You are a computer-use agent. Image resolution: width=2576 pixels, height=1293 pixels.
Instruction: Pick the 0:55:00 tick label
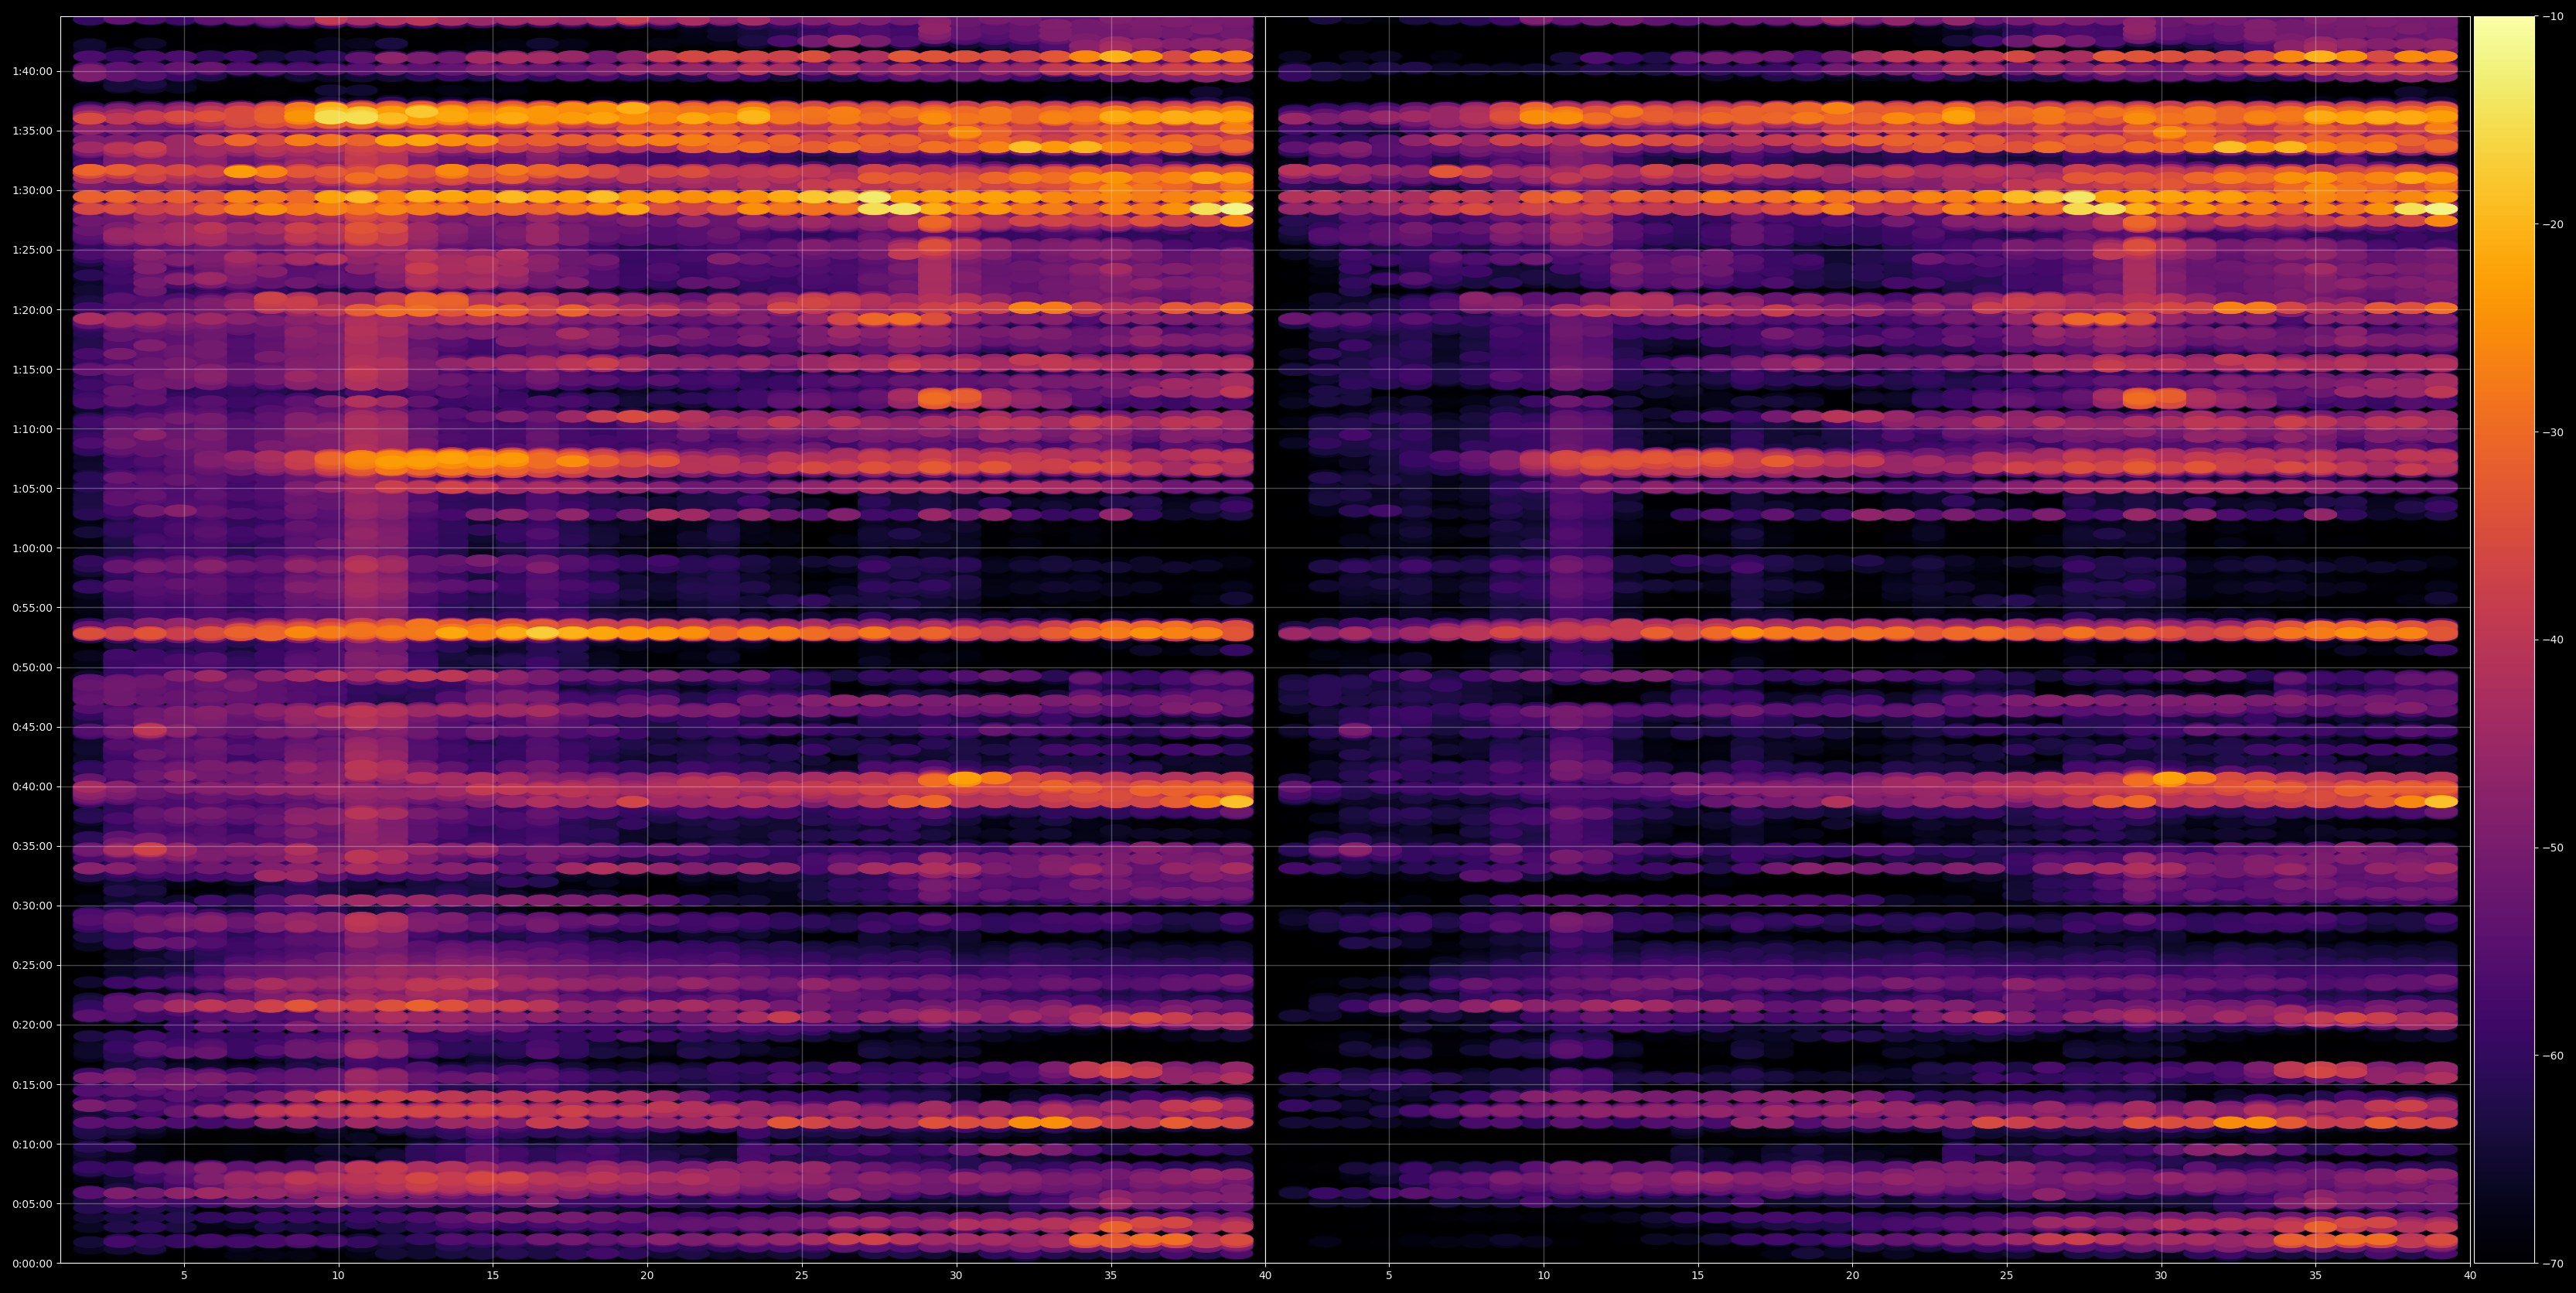[33, 608]
